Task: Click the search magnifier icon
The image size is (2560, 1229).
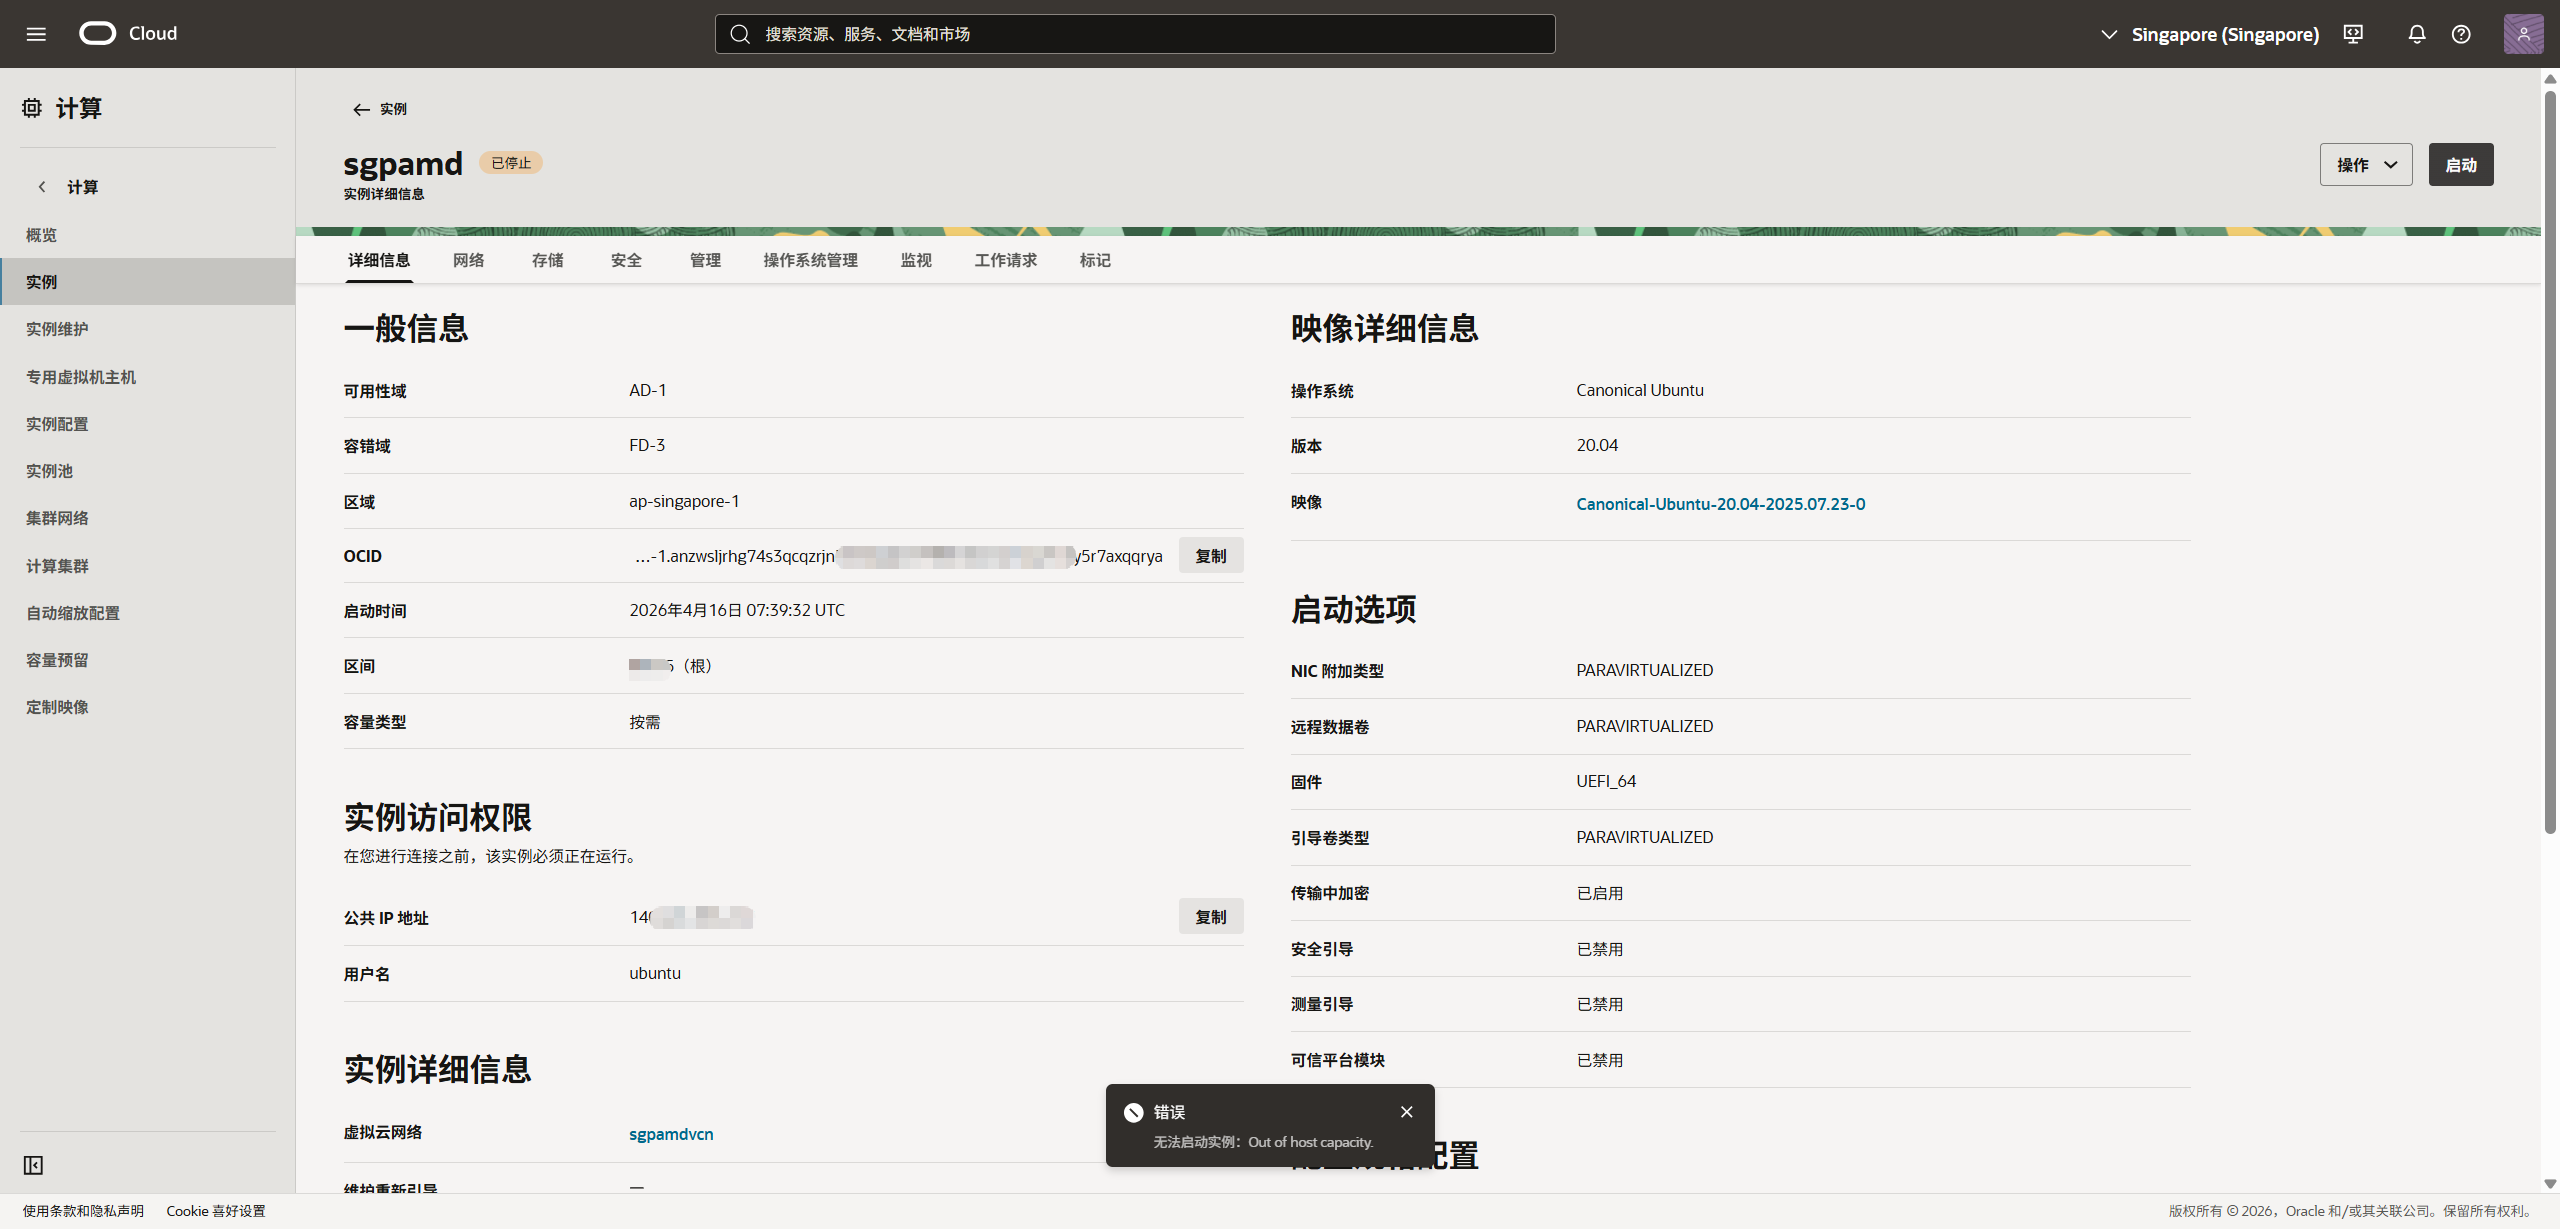Action: (x=740, y=34)
